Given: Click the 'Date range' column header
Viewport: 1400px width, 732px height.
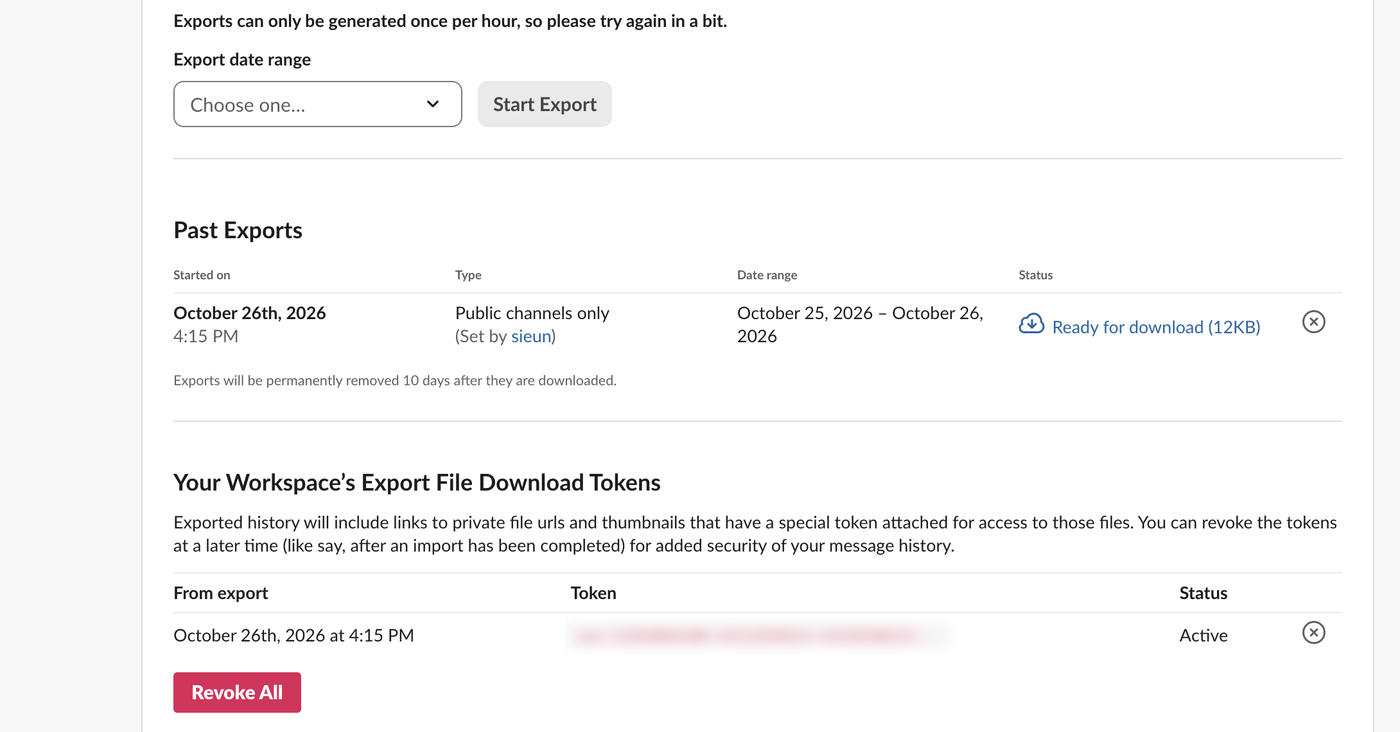Looking at the screenshot, I should click(x=767, y=275).
